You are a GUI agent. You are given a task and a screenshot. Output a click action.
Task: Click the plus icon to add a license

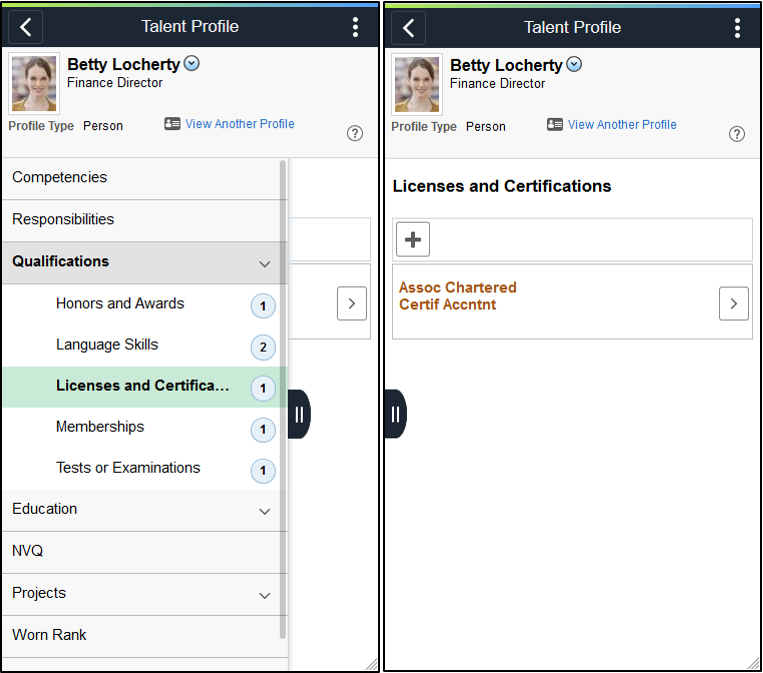click(x=413, y=240)
